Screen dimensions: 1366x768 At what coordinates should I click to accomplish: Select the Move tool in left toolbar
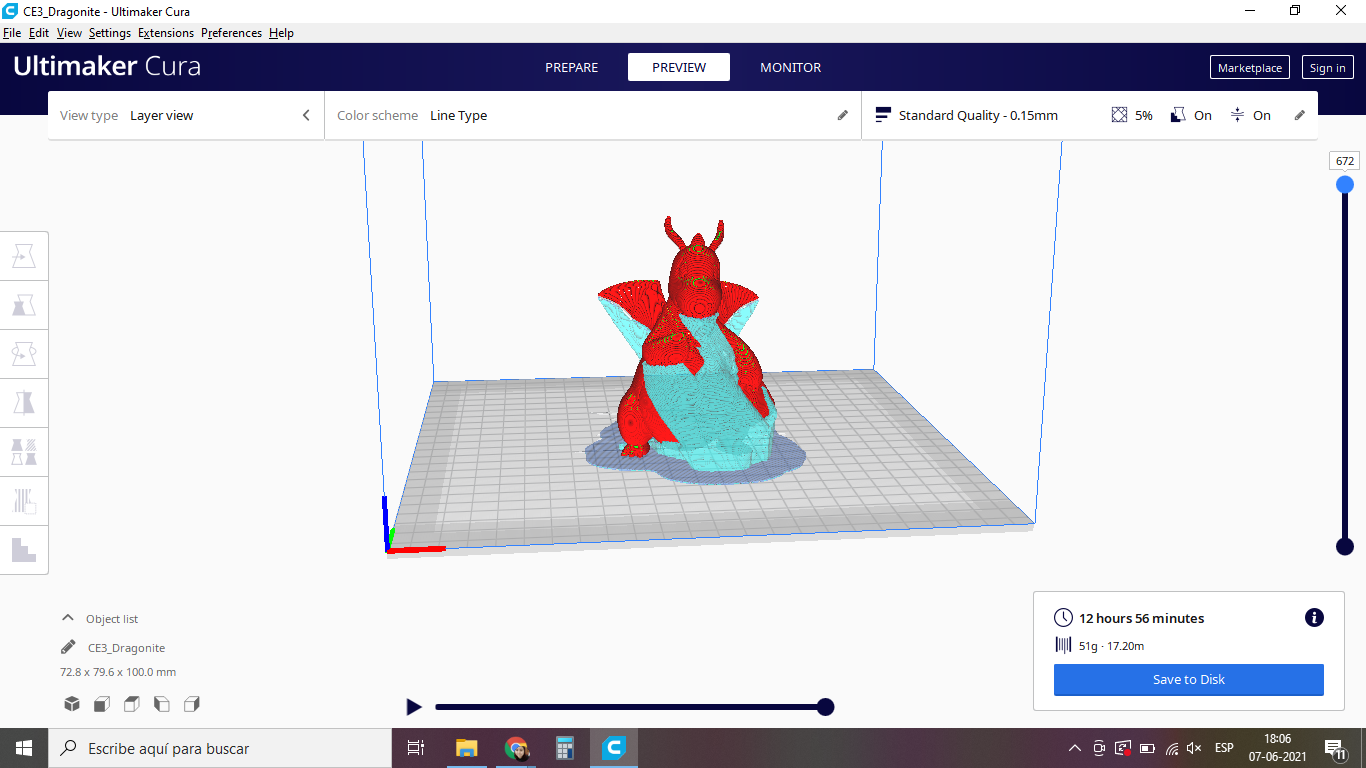click(24, 256)
